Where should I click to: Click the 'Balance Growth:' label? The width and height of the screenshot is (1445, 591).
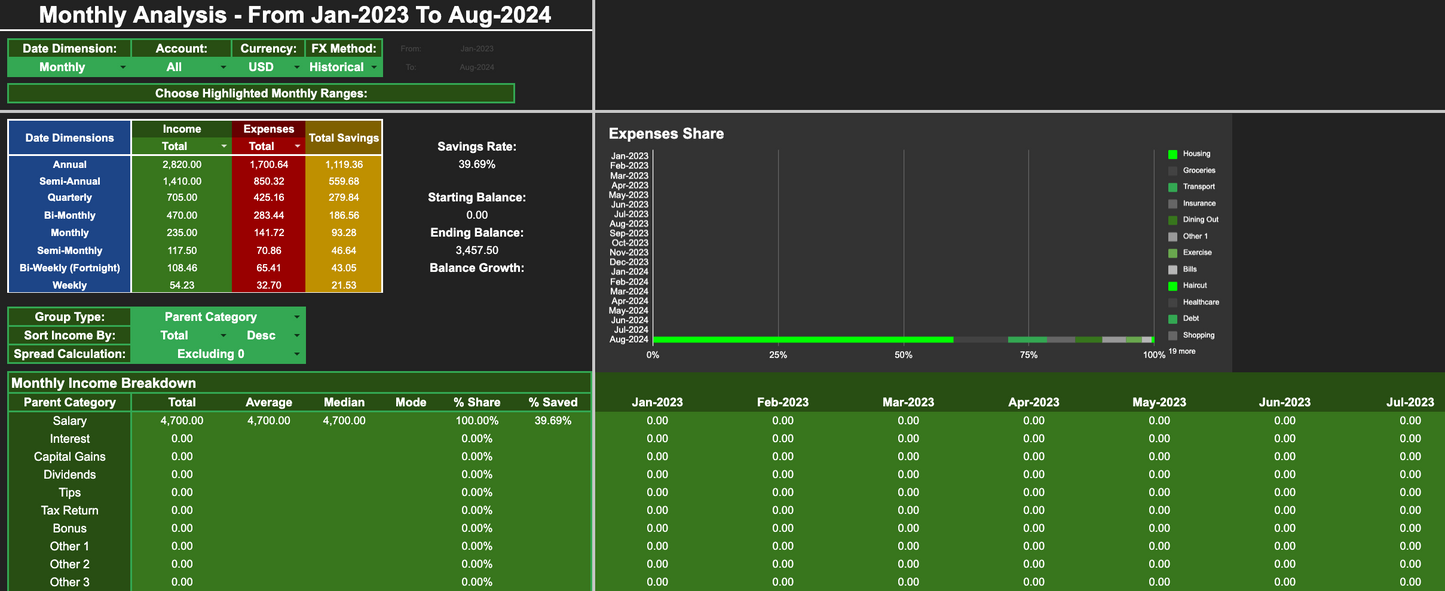click(477, 268)
